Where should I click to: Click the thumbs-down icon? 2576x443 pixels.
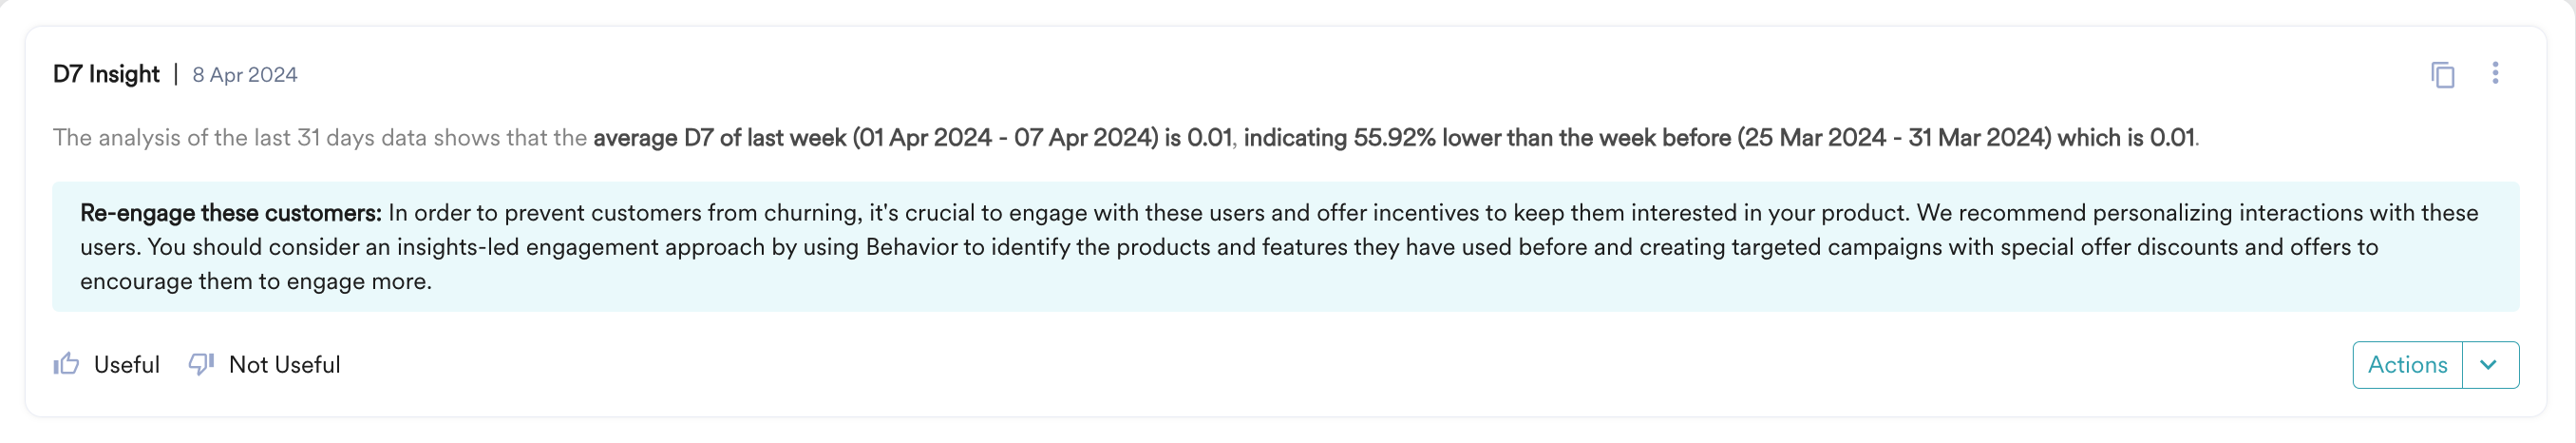coord(201,364)
